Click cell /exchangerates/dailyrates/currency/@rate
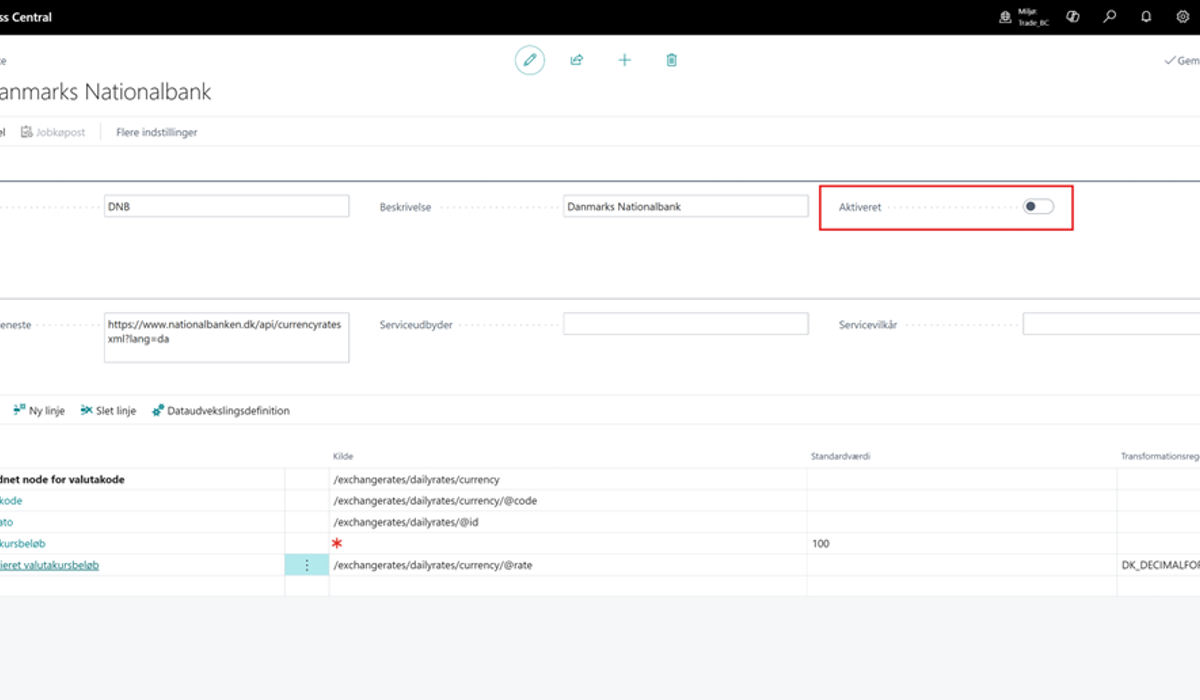 [x=568, y=565]
